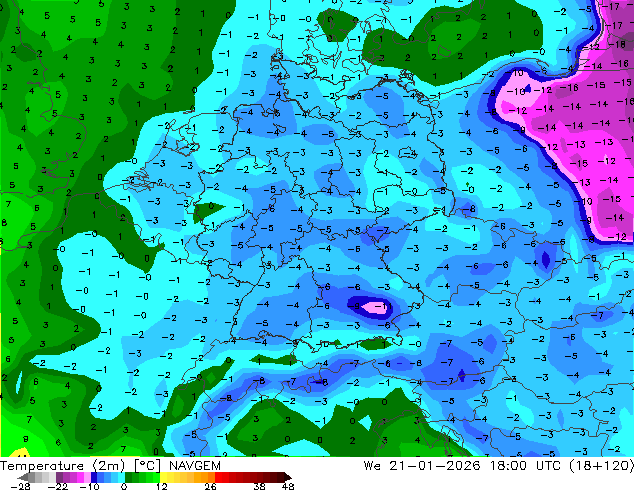The width and height of the screenshot is (634, 490).
Task: Click the darkest maroon end of the color scale
Action: click(281, 477)
